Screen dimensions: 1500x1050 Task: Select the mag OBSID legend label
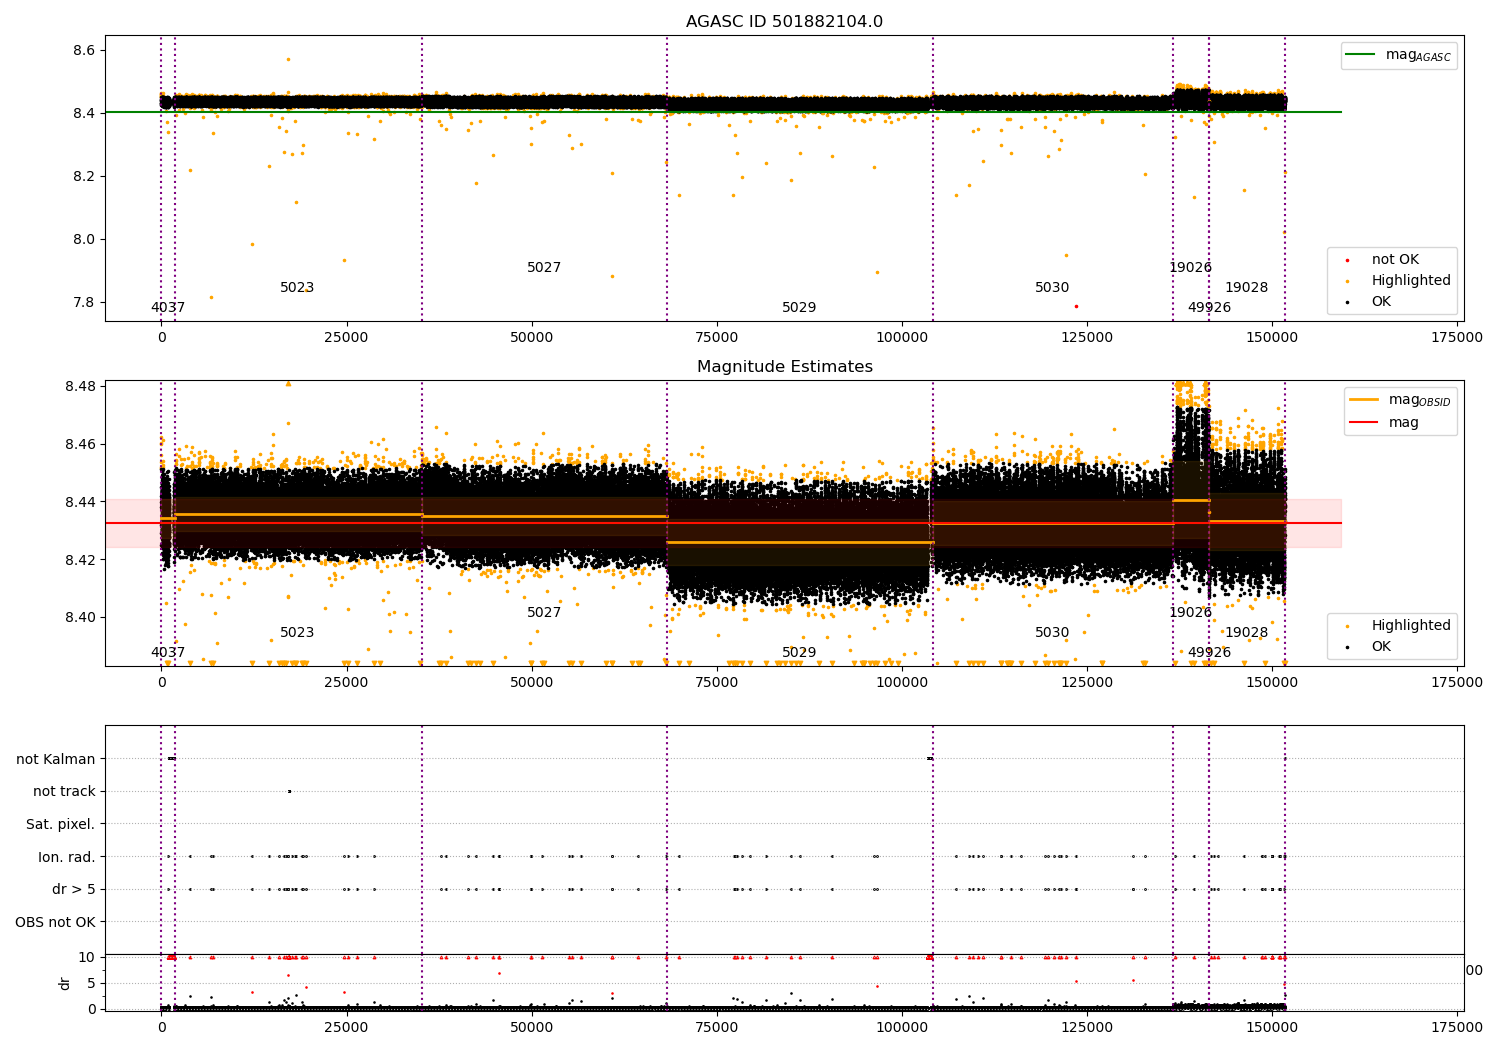click(1419, 400)
